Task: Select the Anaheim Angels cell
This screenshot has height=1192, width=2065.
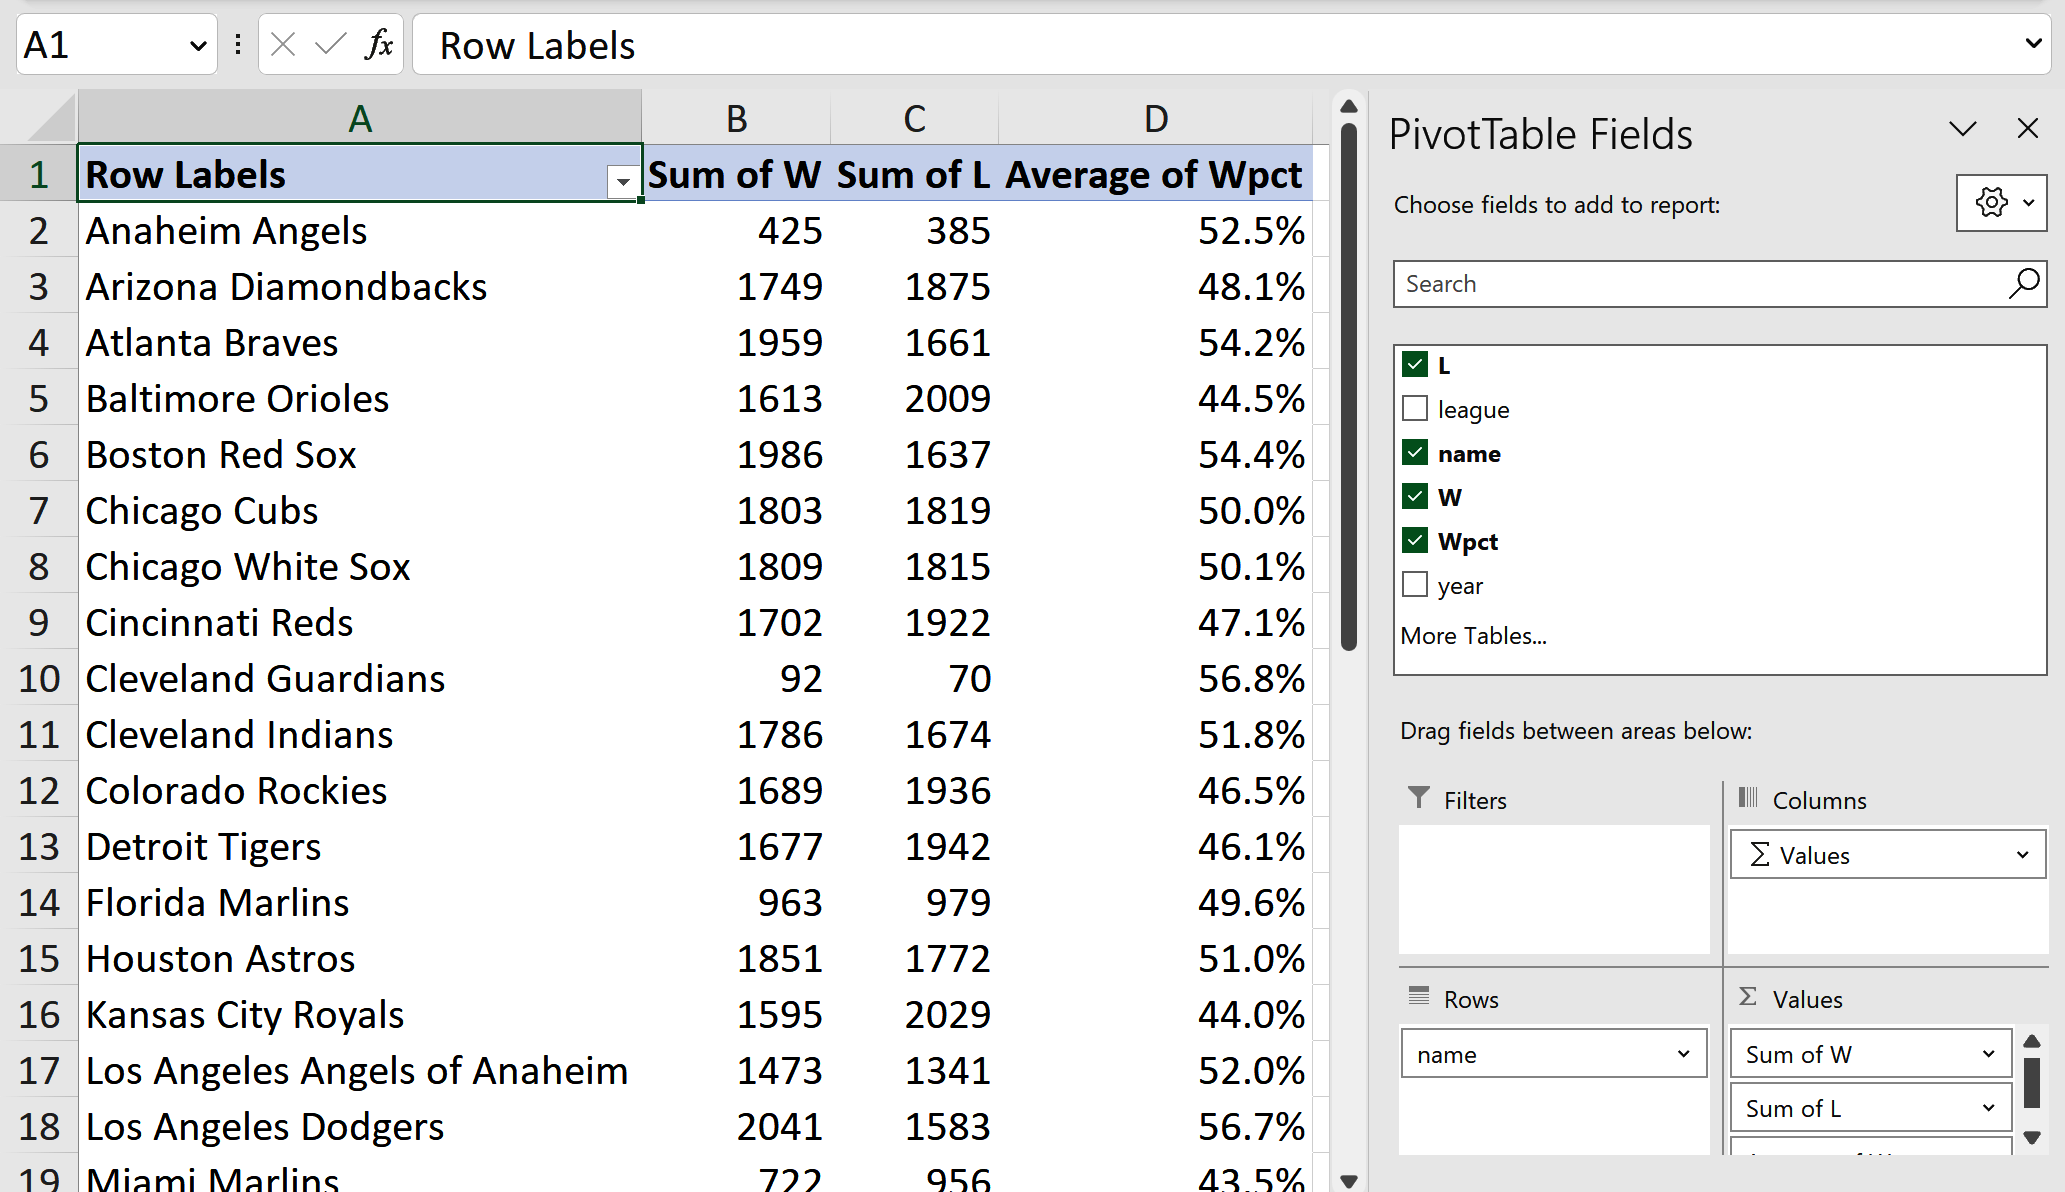Action: point(360,231)
